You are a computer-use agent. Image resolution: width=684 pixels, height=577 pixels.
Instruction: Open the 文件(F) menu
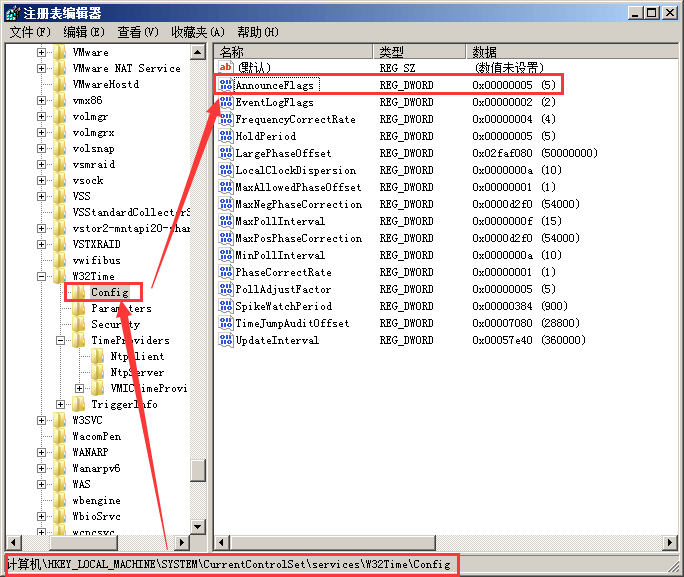(30, 32)
